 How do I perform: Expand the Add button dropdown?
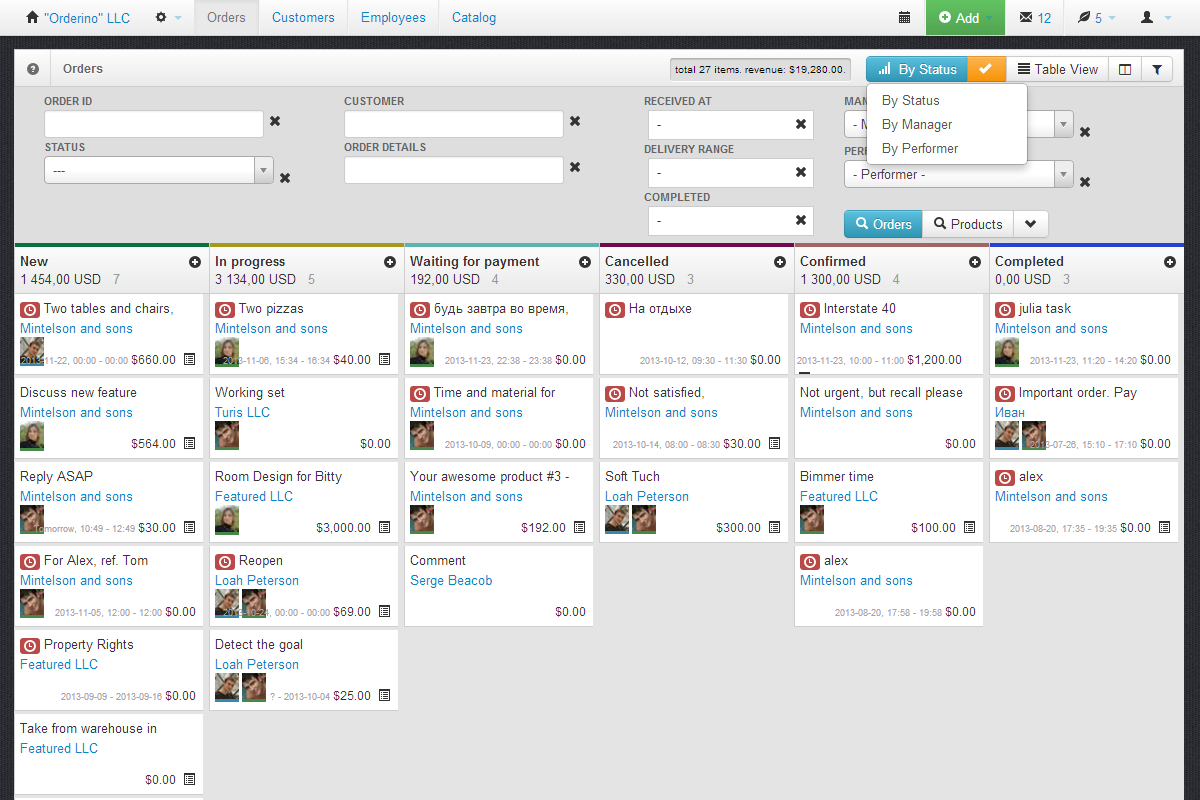point(989,18)
